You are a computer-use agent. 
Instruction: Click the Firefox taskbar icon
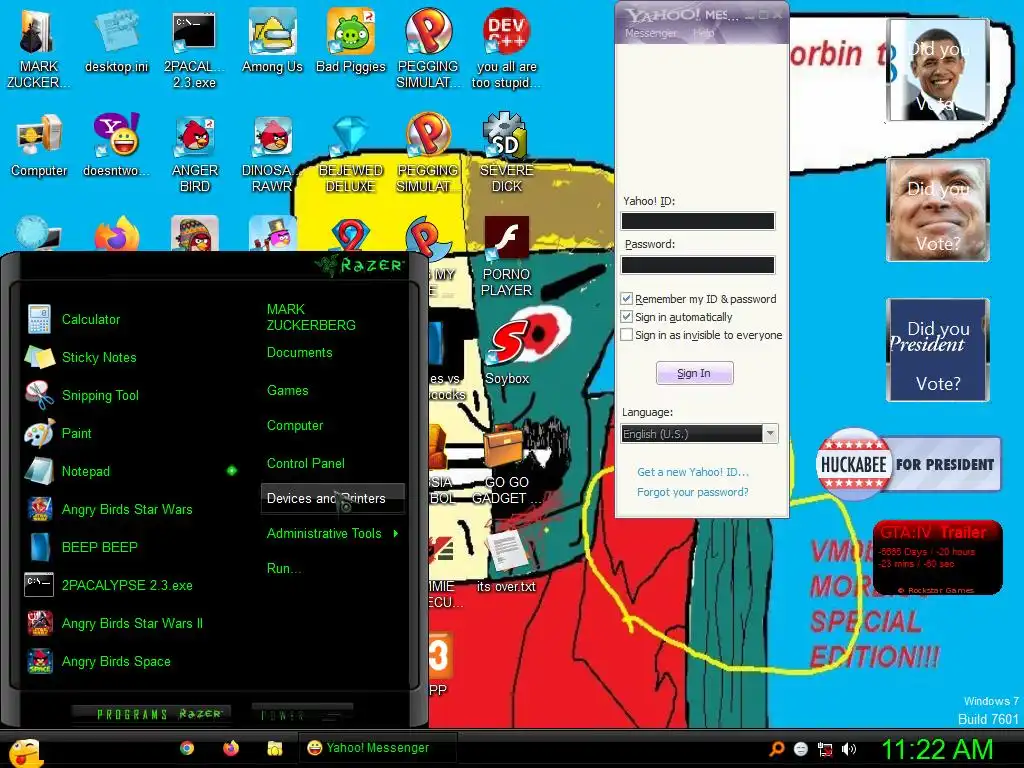click(231, 748)
